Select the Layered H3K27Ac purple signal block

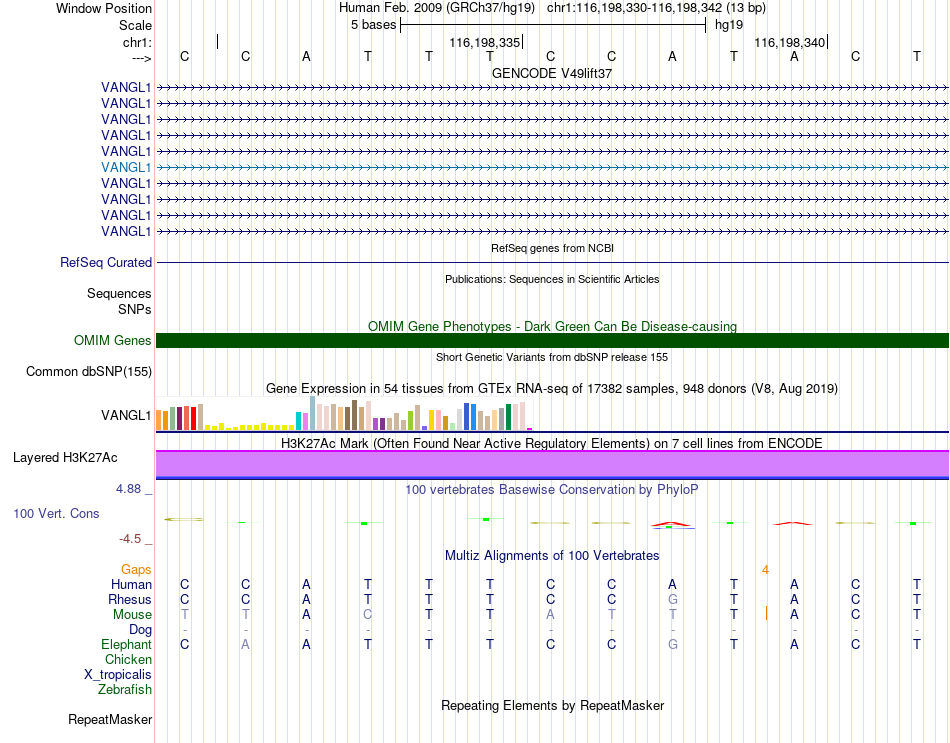pyautogui.click(x=552, y=465)
